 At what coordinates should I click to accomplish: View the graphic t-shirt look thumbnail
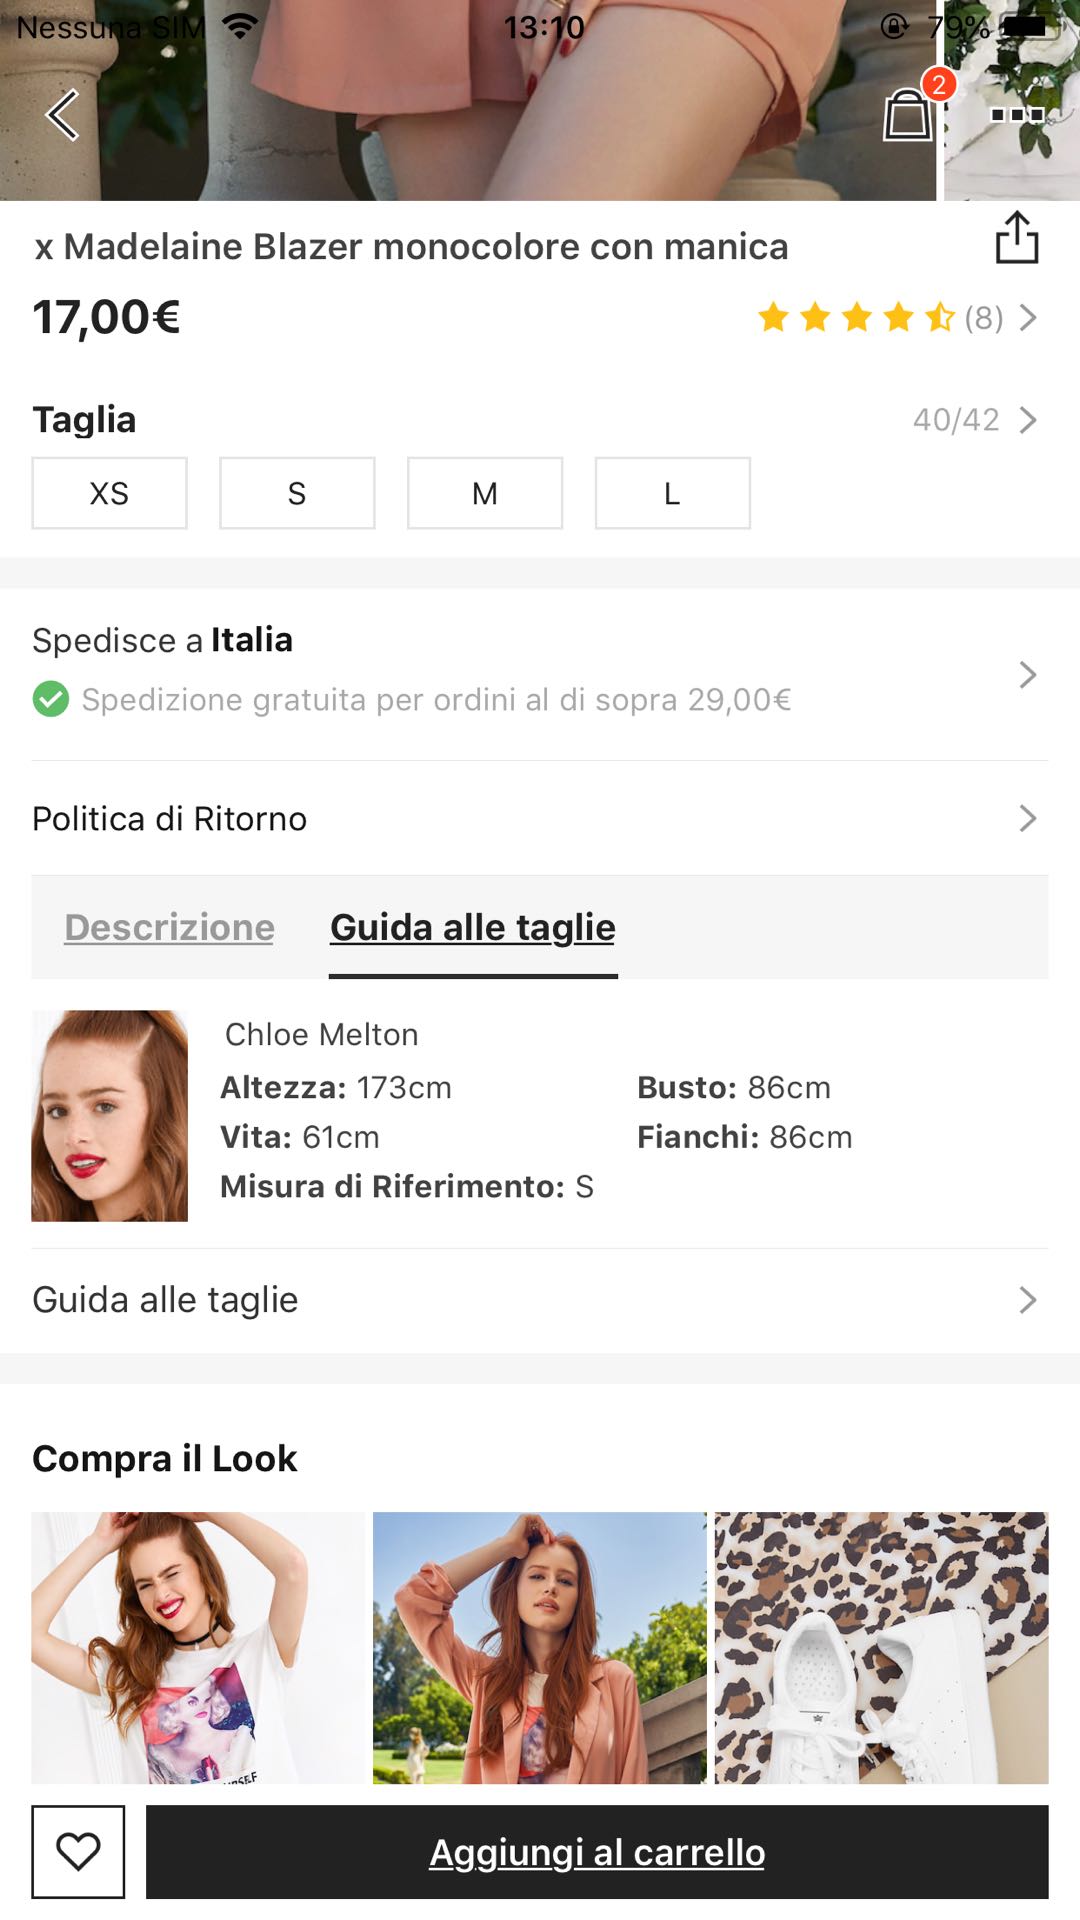pos(198,1647)
